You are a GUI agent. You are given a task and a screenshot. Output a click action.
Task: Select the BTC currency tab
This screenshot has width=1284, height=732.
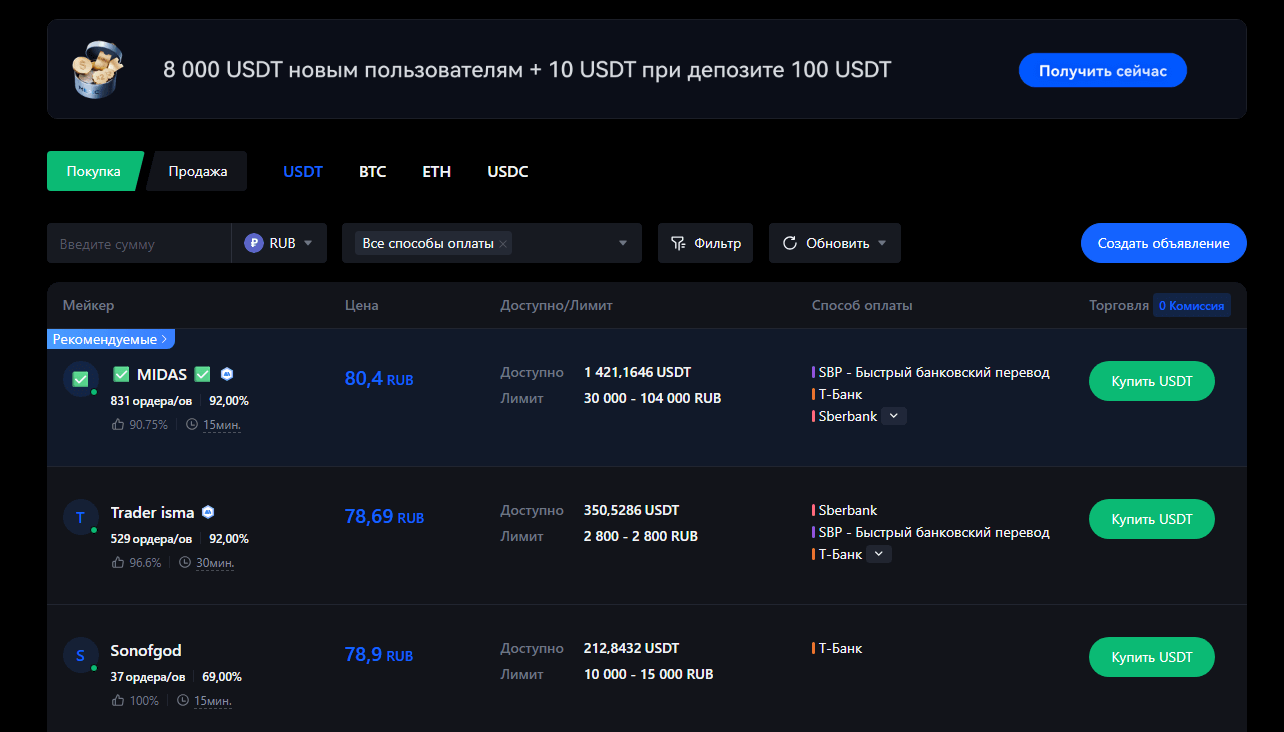(x=372, y=171)
